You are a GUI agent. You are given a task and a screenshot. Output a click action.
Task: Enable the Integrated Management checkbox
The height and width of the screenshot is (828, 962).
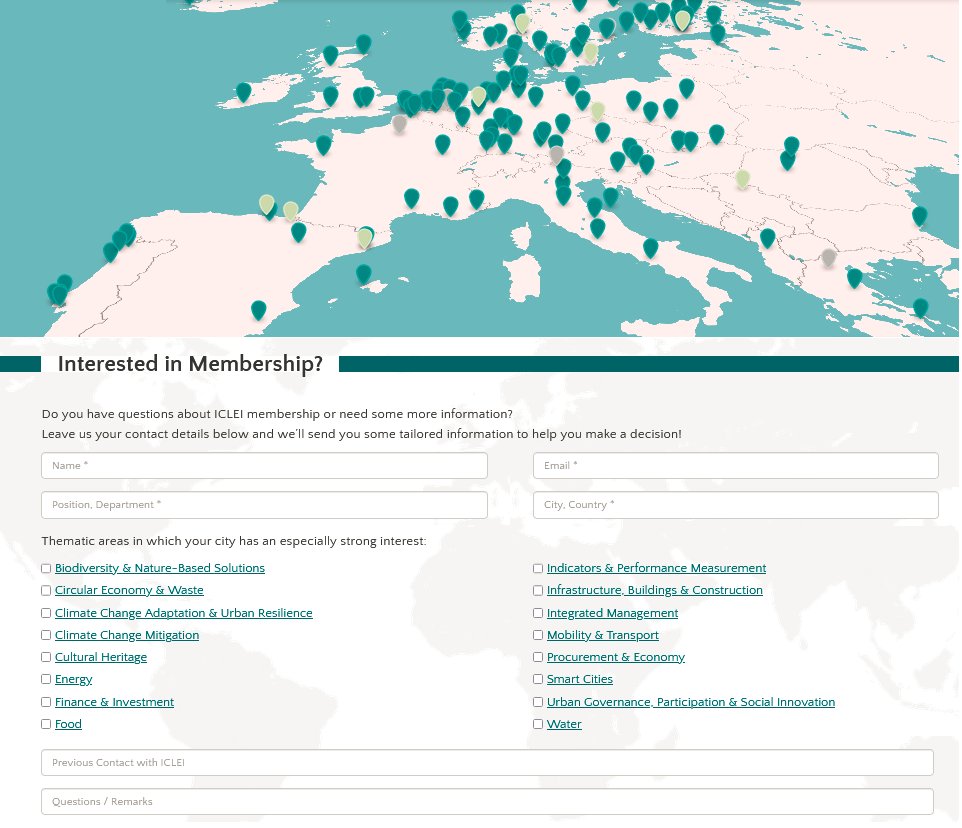point(538,613)
